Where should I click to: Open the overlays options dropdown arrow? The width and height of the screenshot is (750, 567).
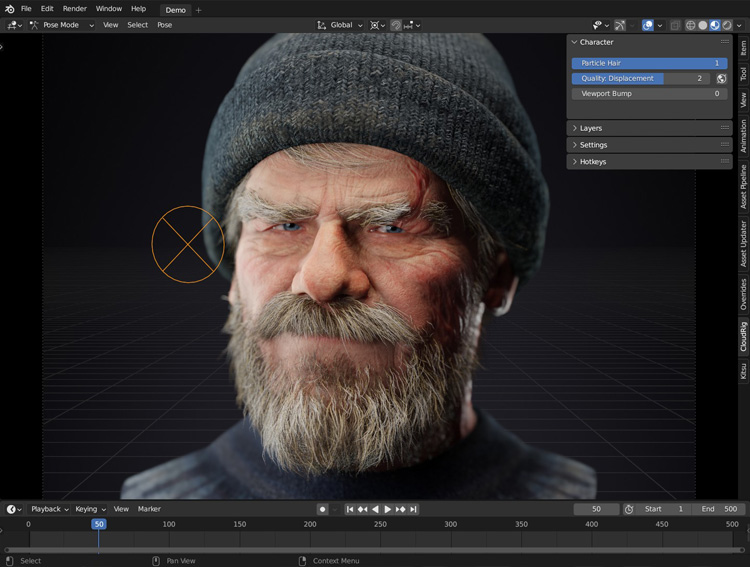[660, 25]
